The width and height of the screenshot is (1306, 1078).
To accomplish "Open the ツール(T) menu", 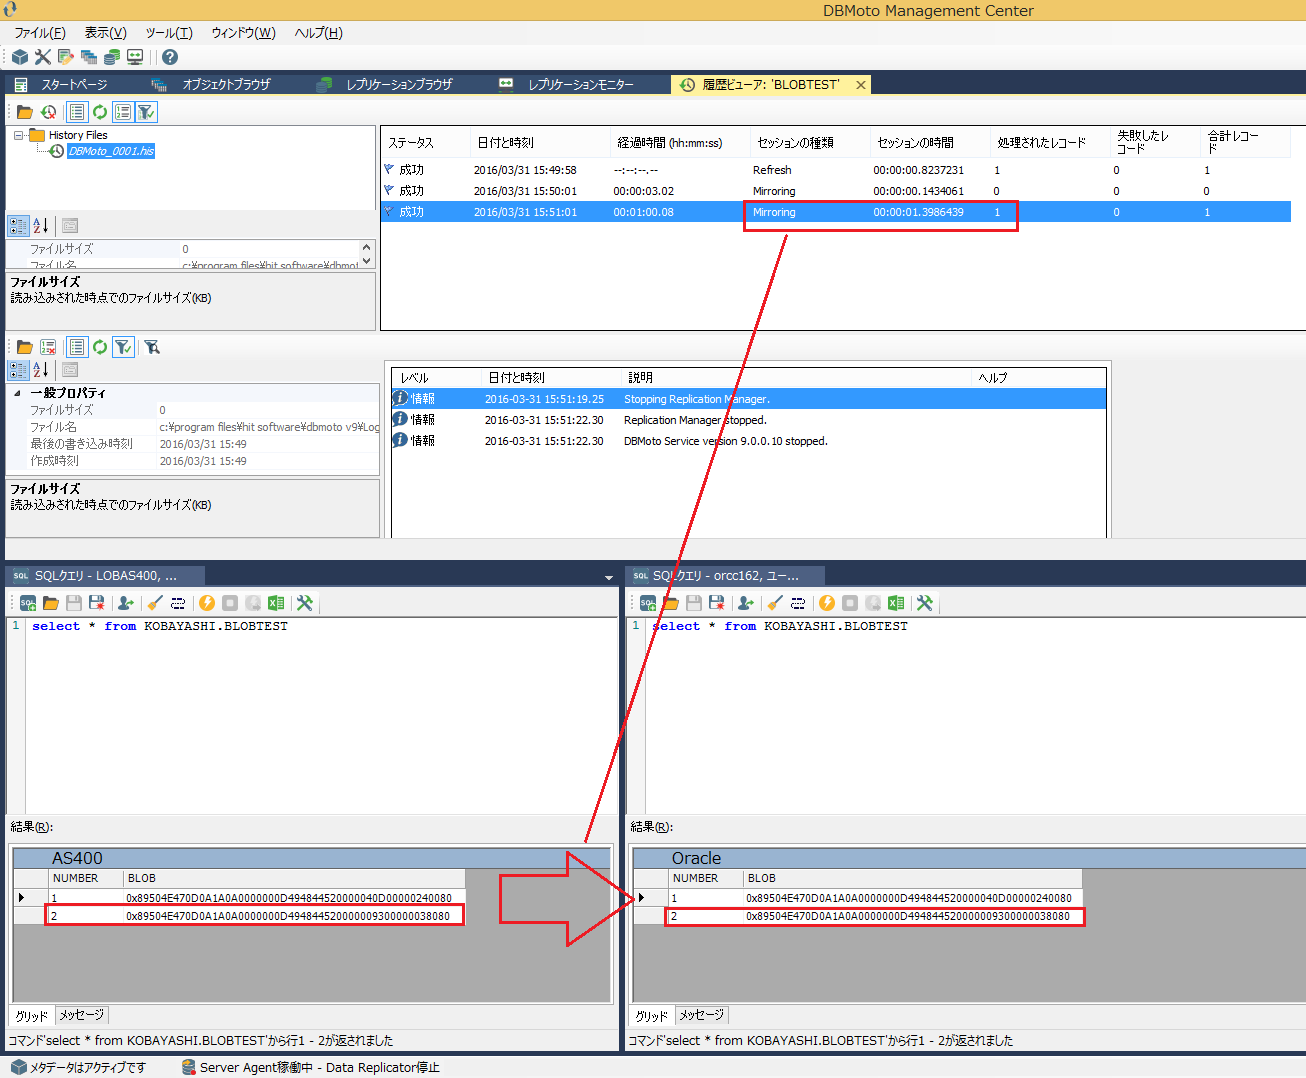I will tap(169, 33).
